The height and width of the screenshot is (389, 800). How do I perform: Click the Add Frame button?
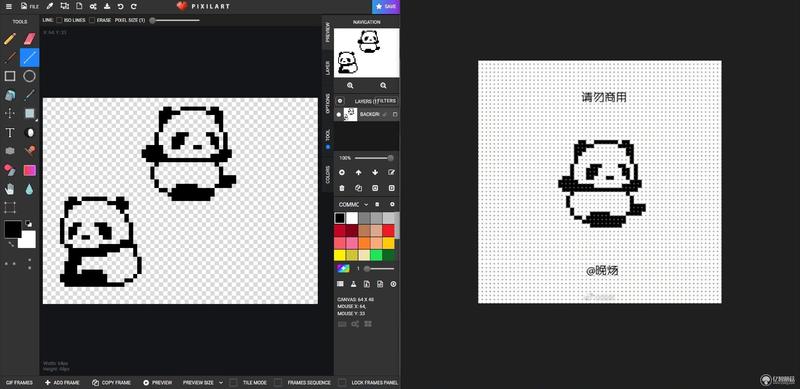click(x=61, y=382)
